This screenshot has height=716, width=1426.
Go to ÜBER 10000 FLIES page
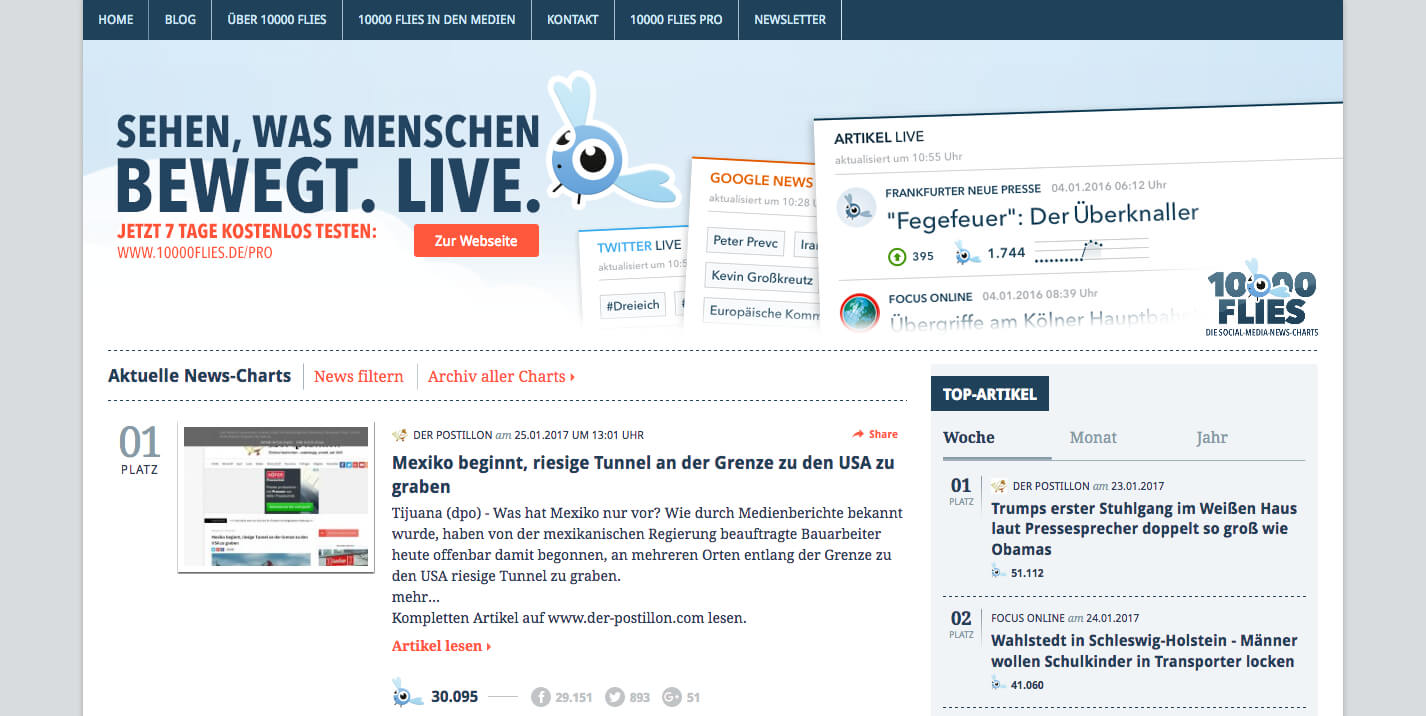pyautogui.click(x=277, y=20)
